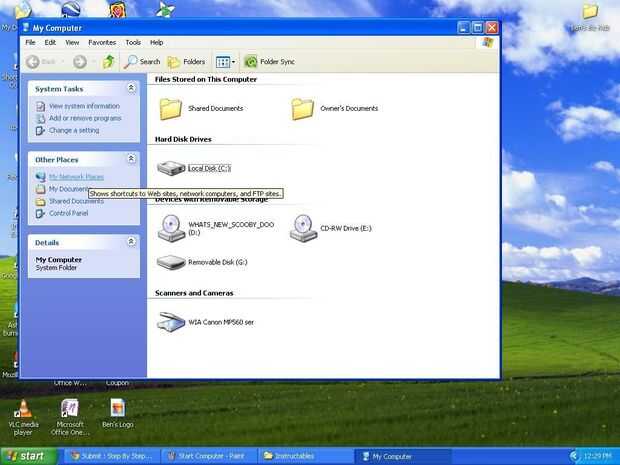Click the Local Disk (C:) label text
Image resolution: width=620 pixels, height=465 pixels.
[209, 168]
